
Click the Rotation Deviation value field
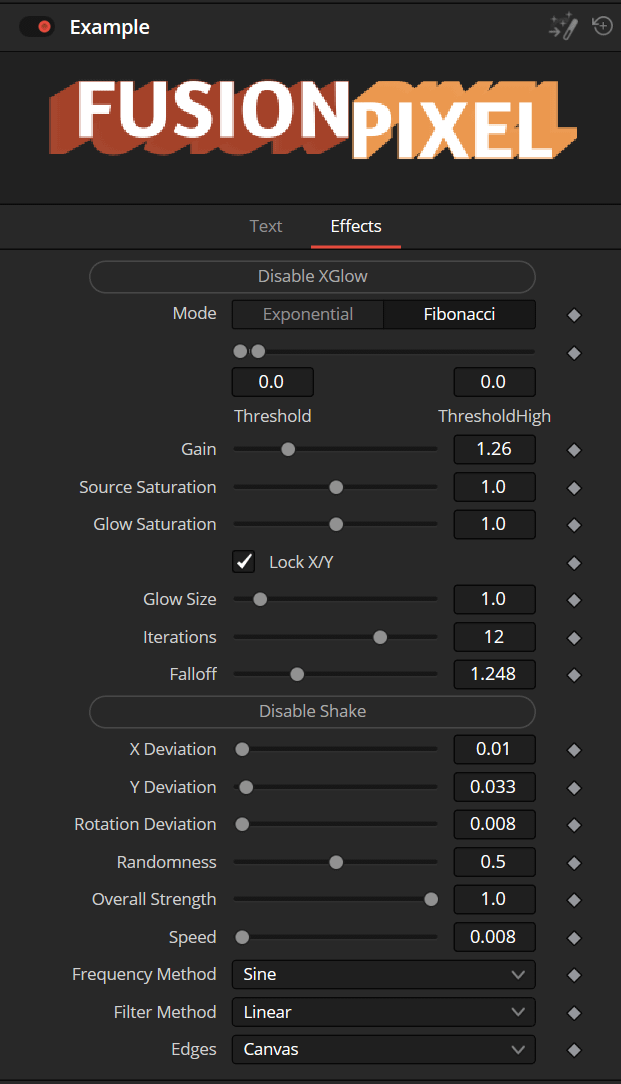tap(494, 824)
